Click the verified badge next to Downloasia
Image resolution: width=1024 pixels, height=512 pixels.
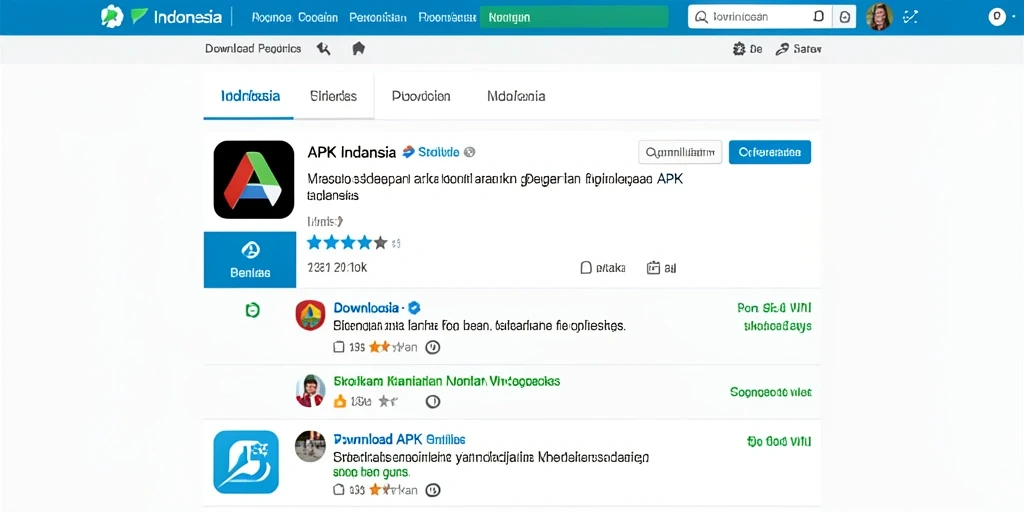click(x=414, y=308)
